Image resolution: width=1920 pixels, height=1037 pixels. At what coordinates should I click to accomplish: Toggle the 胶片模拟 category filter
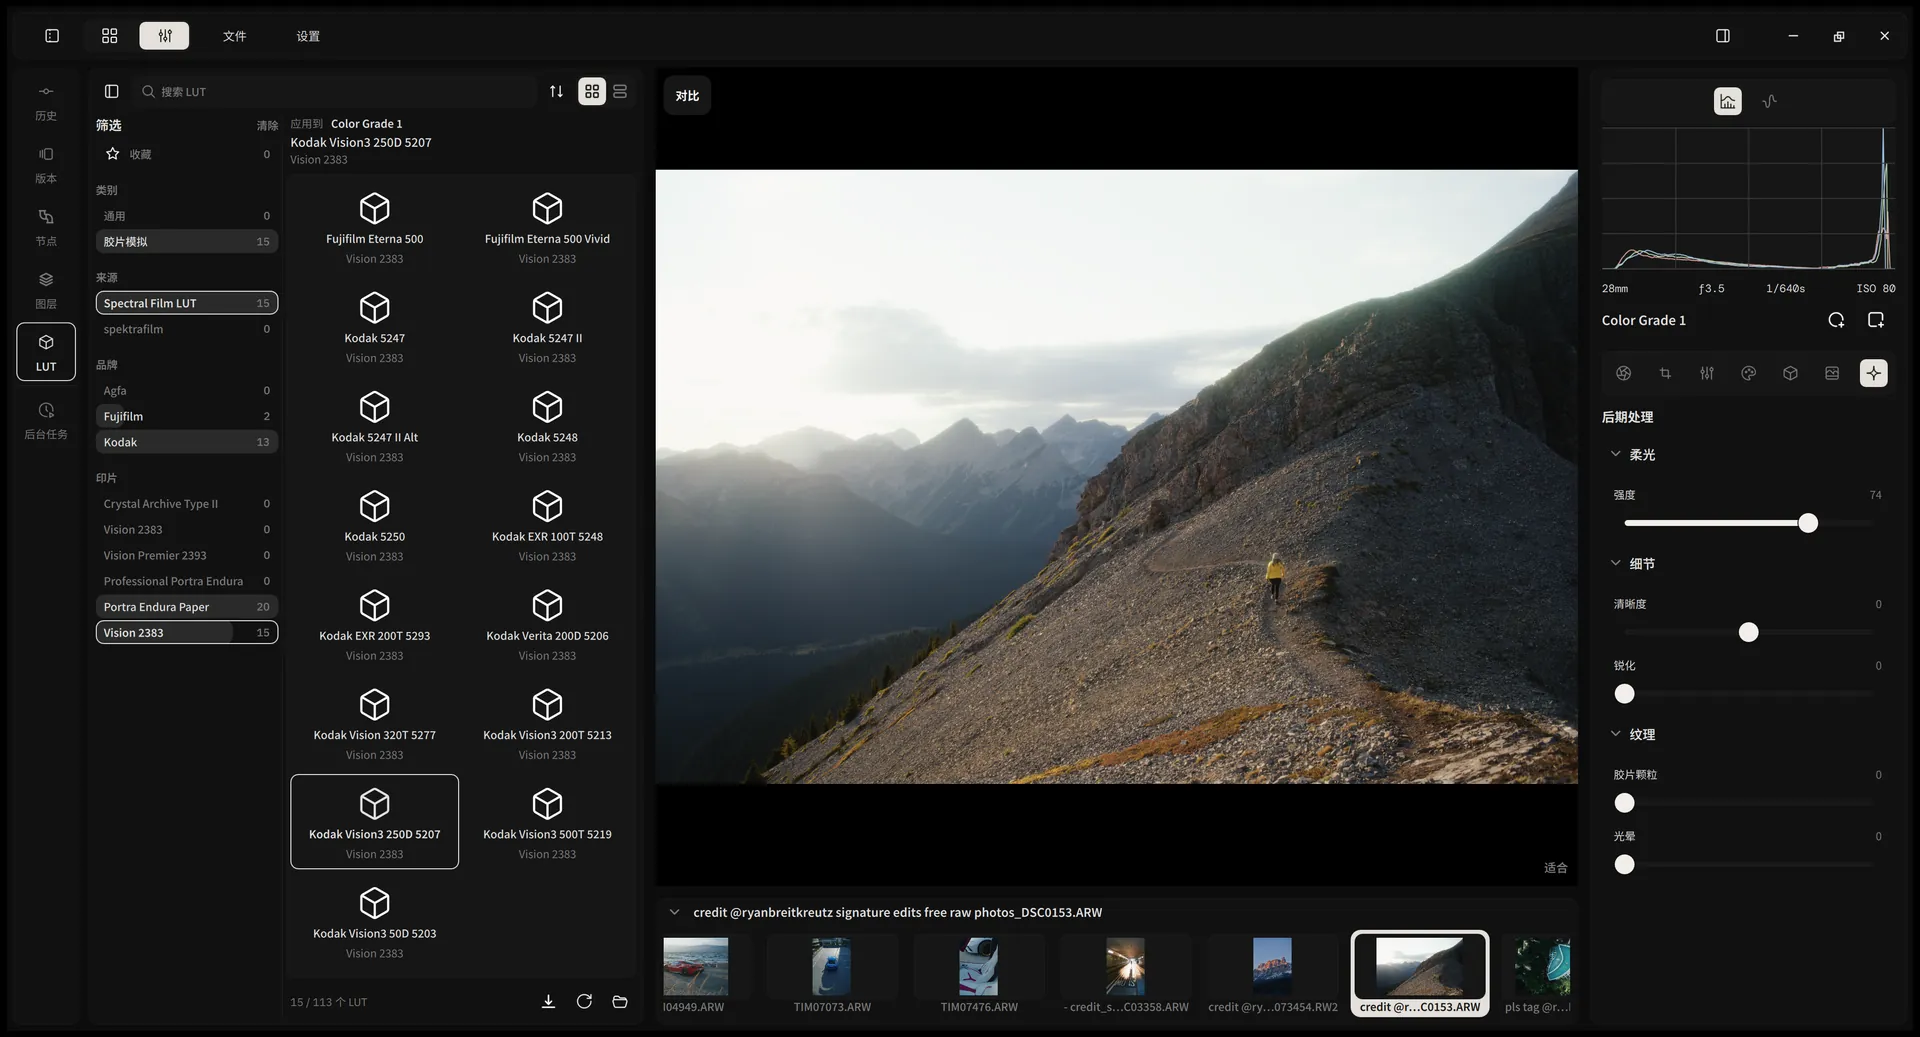click(x=186, y=241)
